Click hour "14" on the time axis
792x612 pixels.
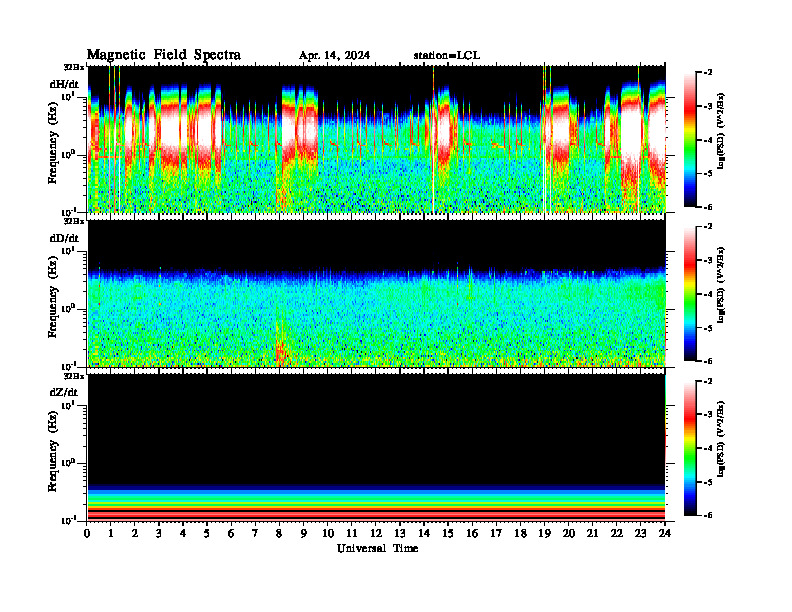click(424, 533)
